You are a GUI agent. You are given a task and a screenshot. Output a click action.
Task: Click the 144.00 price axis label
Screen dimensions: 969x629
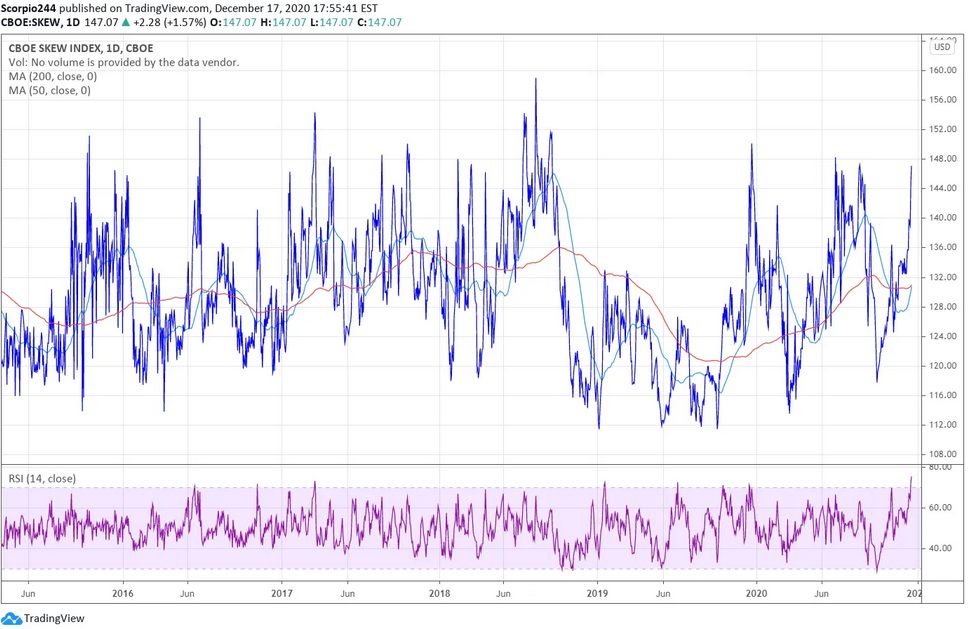tap(943, 188)
